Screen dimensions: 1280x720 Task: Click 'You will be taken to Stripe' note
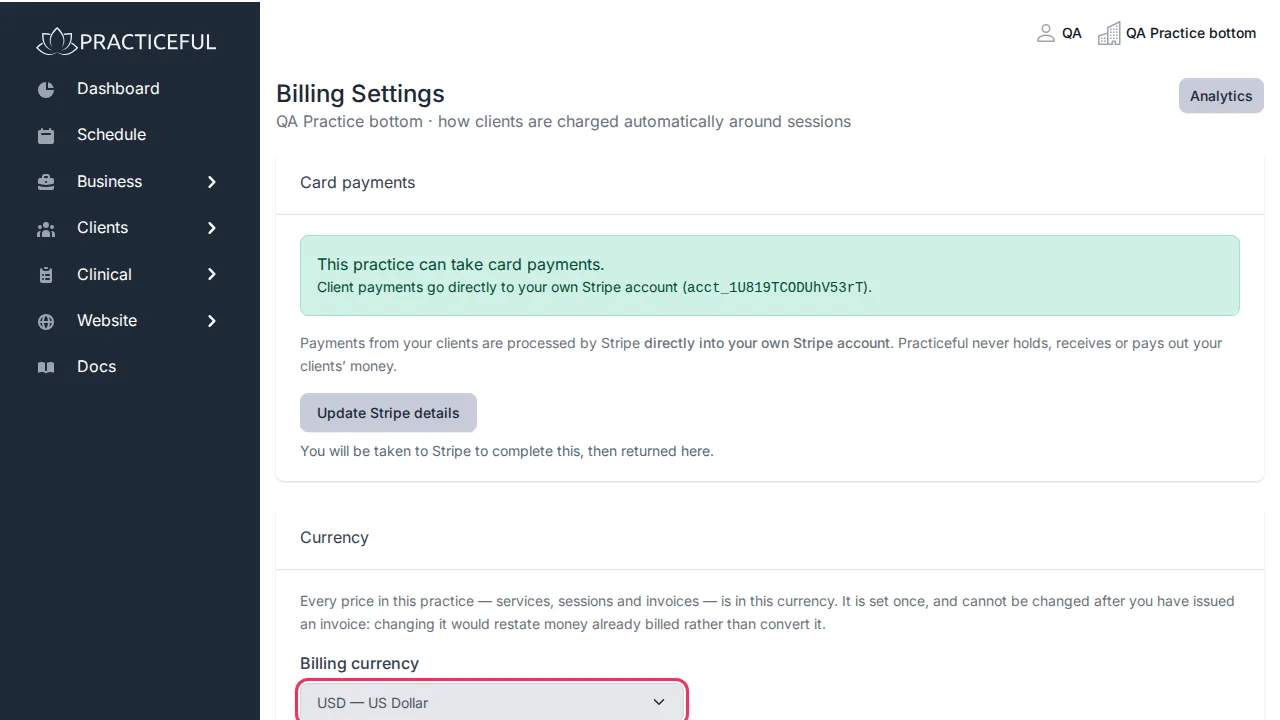point(507,451)
